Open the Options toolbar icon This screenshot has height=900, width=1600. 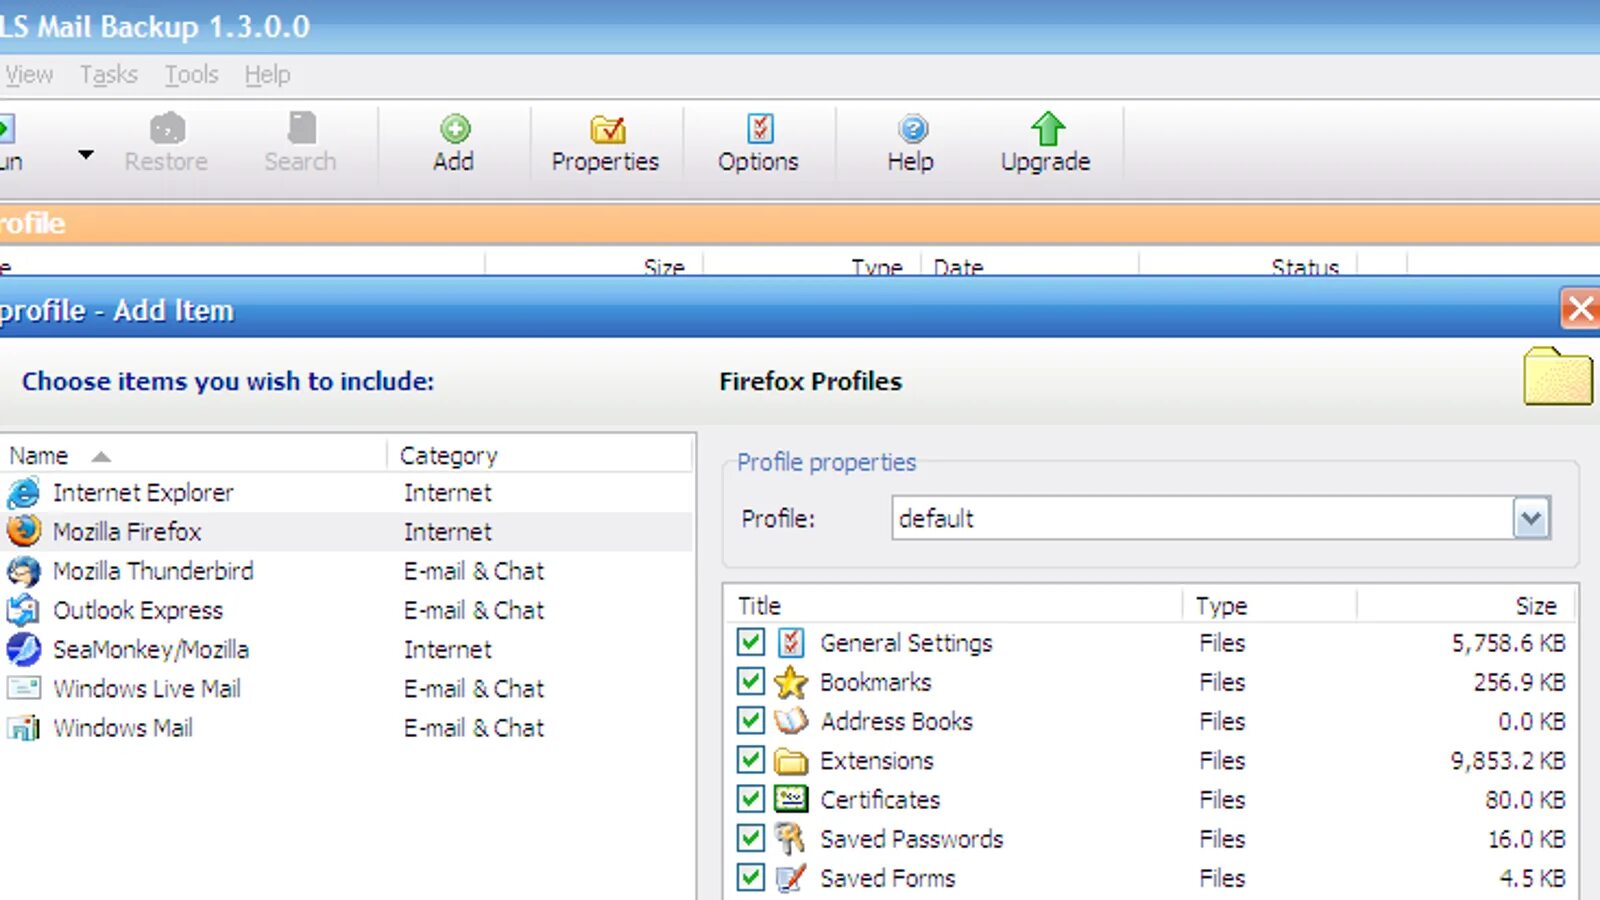click(x=760, y=128)
